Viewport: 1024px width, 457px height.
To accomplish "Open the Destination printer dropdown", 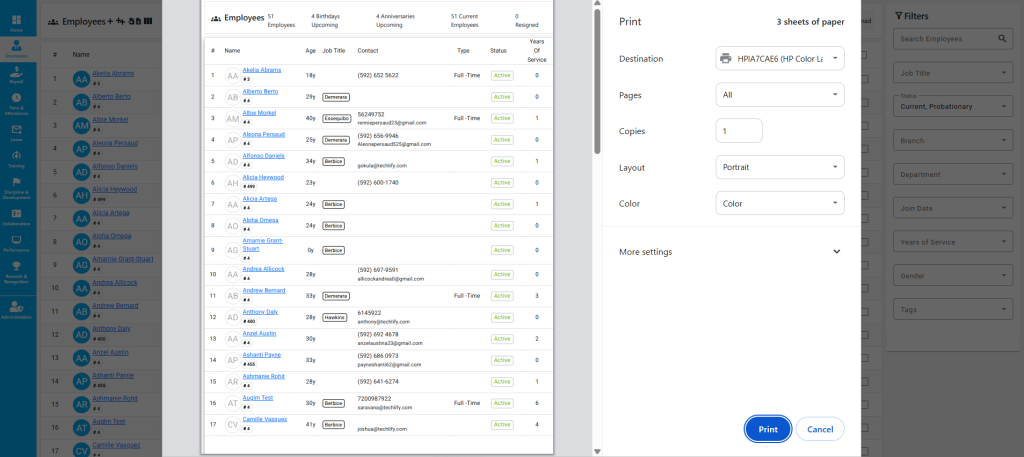I will point(780,59).
